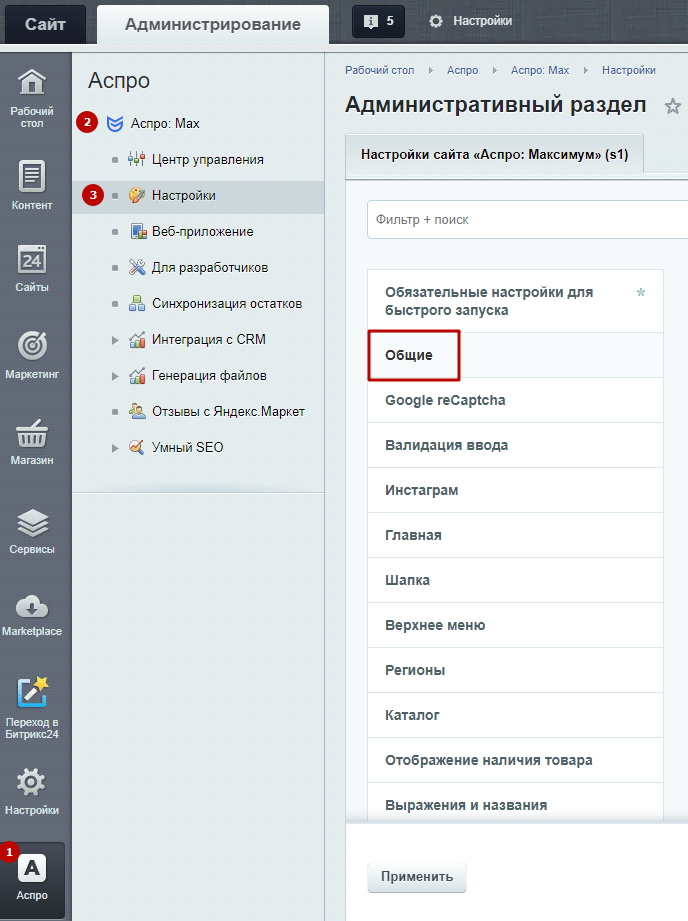Select Отзывы с Яндекс.Маркет tree item label
The width and height of the screenshot is (688, 921).
[x=228, y=411]
